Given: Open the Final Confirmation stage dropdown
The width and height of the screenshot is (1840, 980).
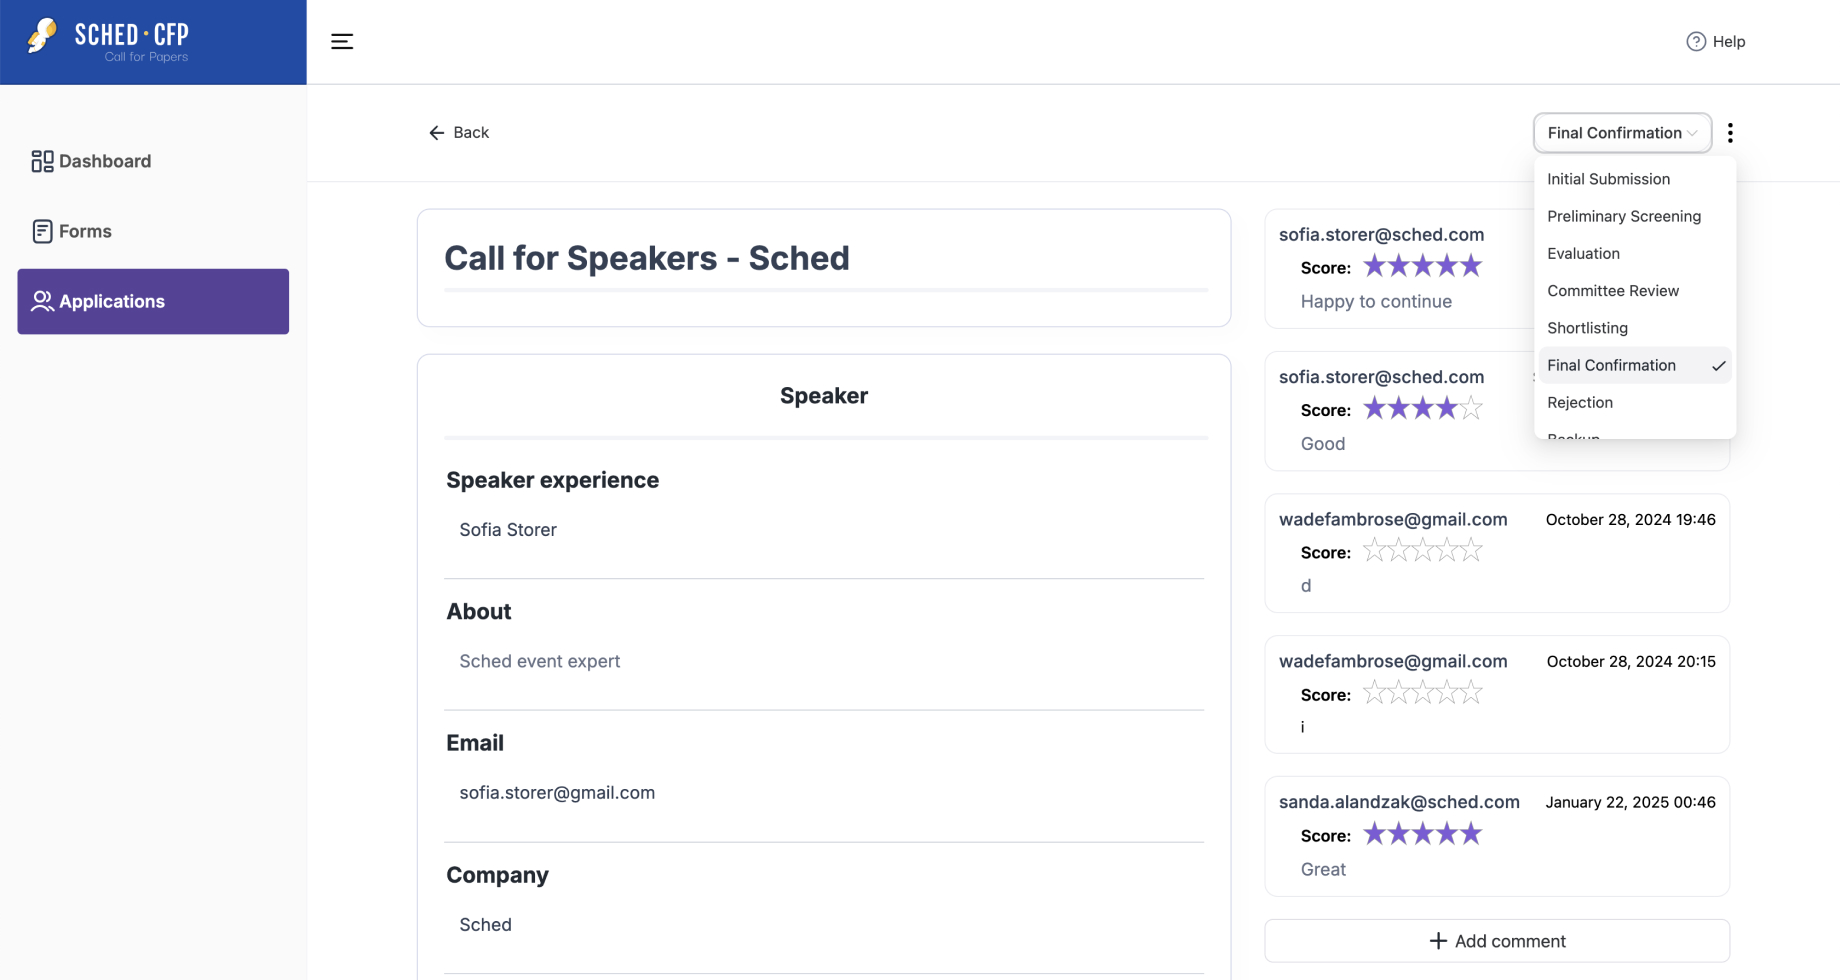Looking at the screenshot, I should pos(1622,133).
